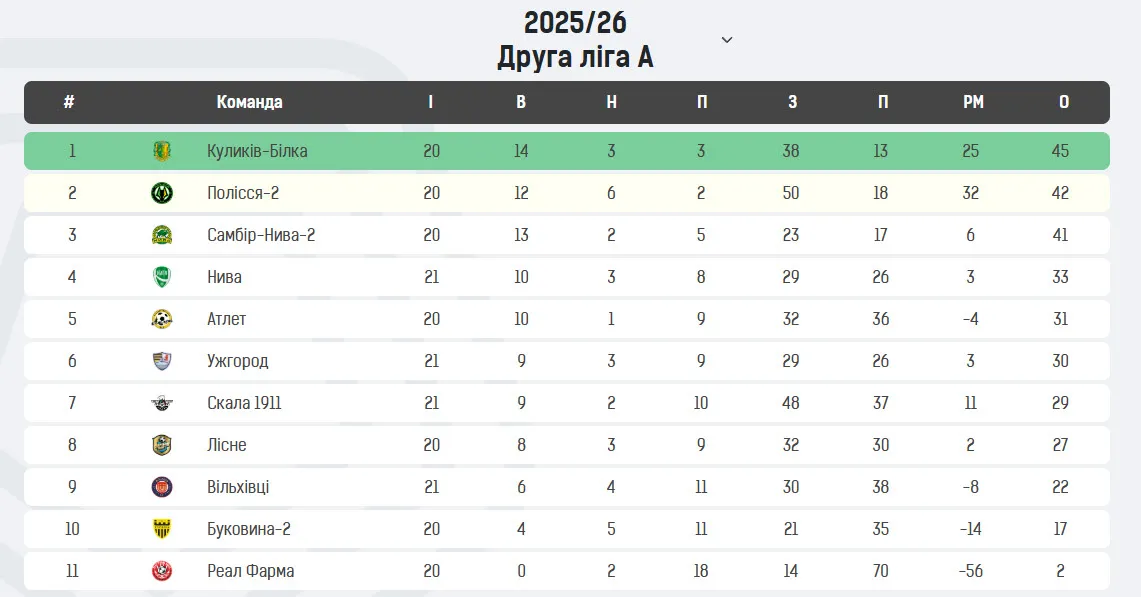Open the Полісся-2 team link
The width and height of the screenshot is (1141, 597).
[243, 193]
